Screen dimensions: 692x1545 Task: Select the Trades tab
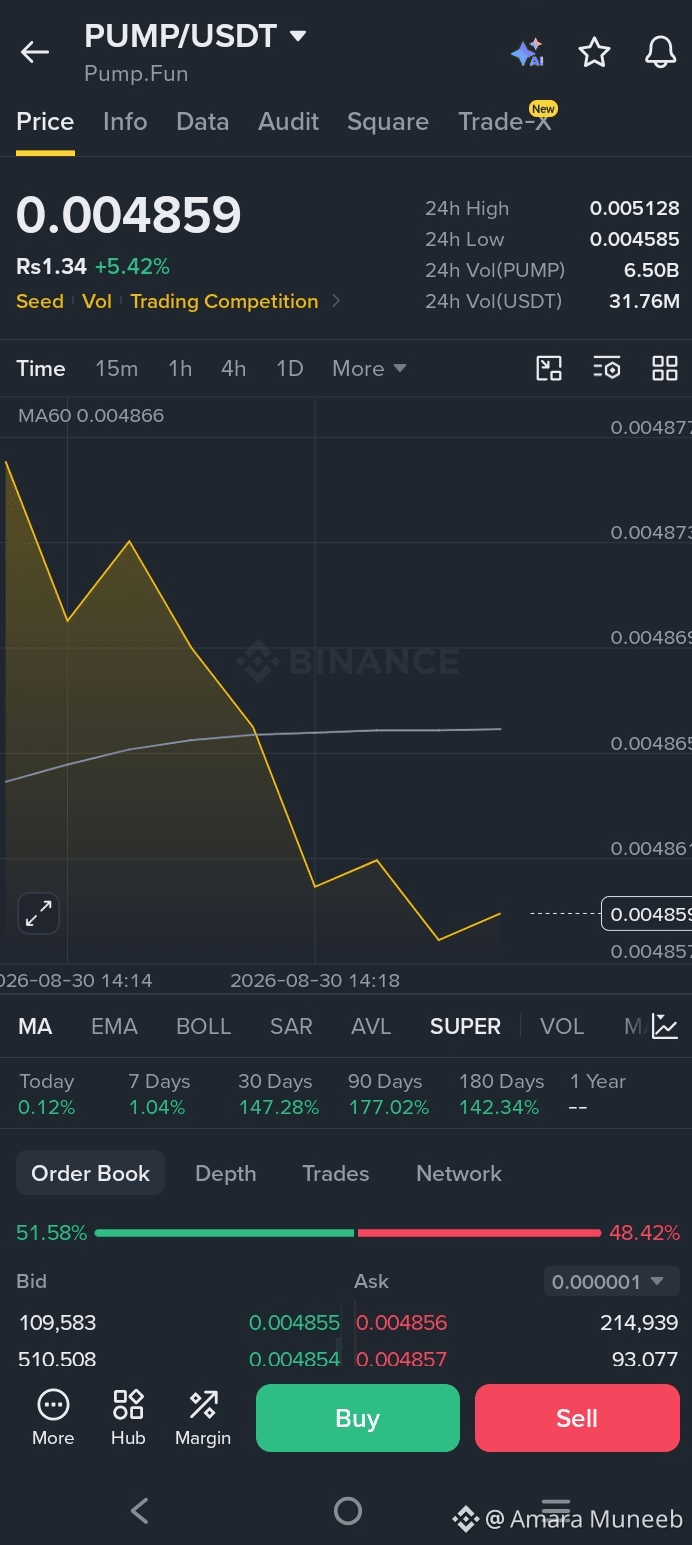click(336, 1173)
